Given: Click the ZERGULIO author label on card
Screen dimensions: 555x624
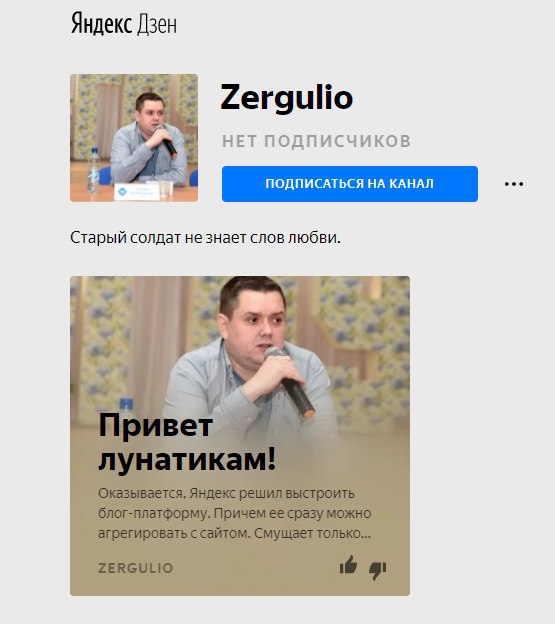Looking at the screenshot, I should 136,568.
